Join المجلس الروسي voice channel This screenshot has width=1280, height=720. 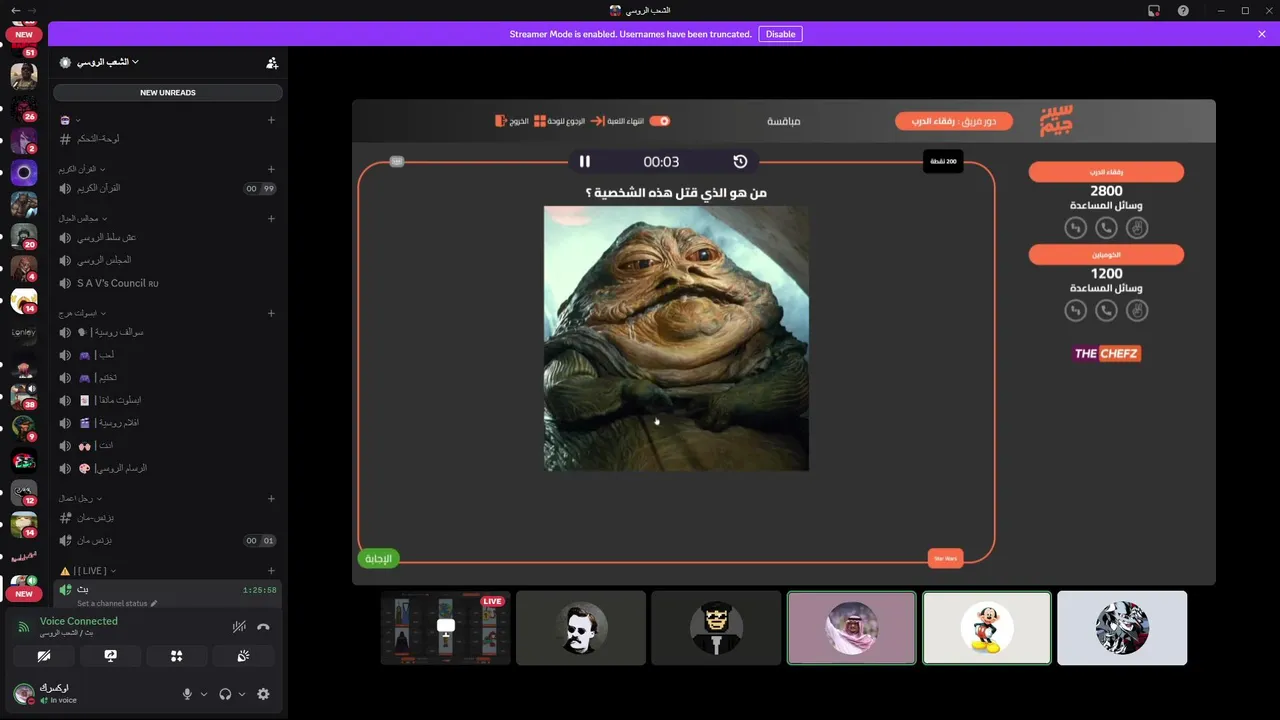point(167,260)
